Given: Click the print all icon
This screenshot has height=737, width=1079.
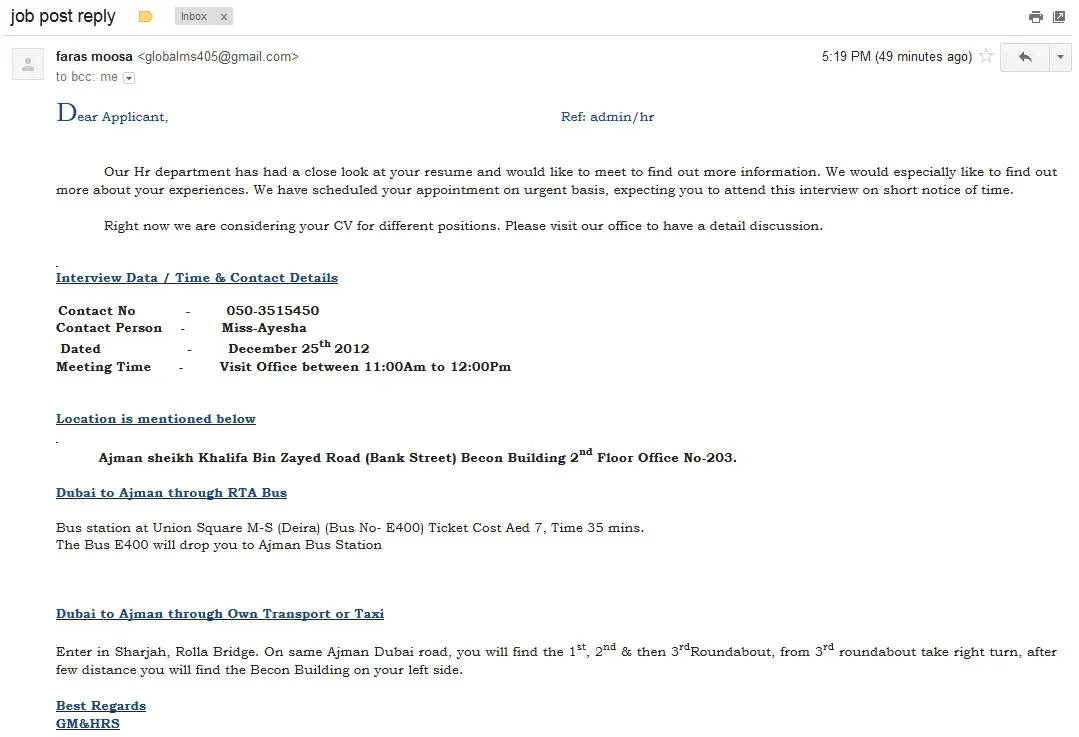Looking at the screenshot, I should pos(1035,17).
